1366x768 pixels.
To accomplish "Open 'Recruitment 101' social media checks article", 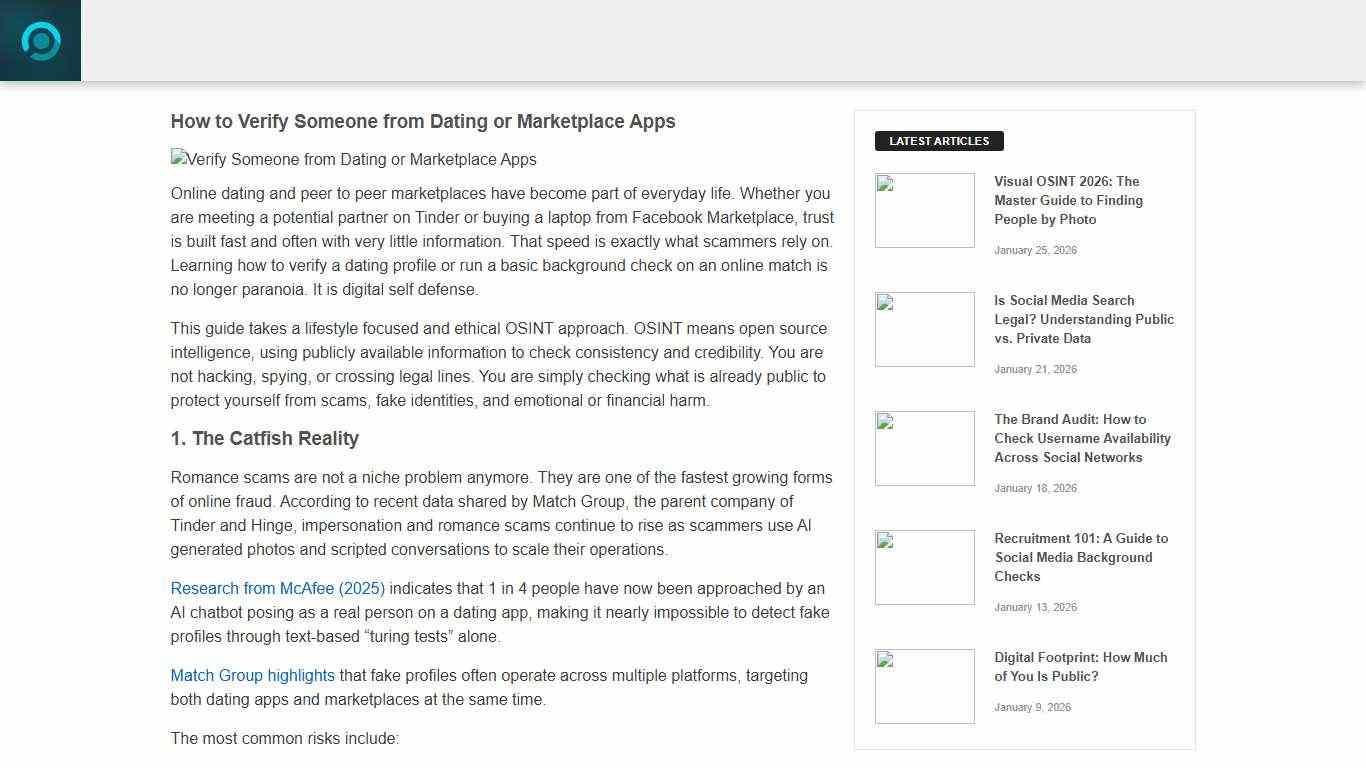I will coord(1081,557).
